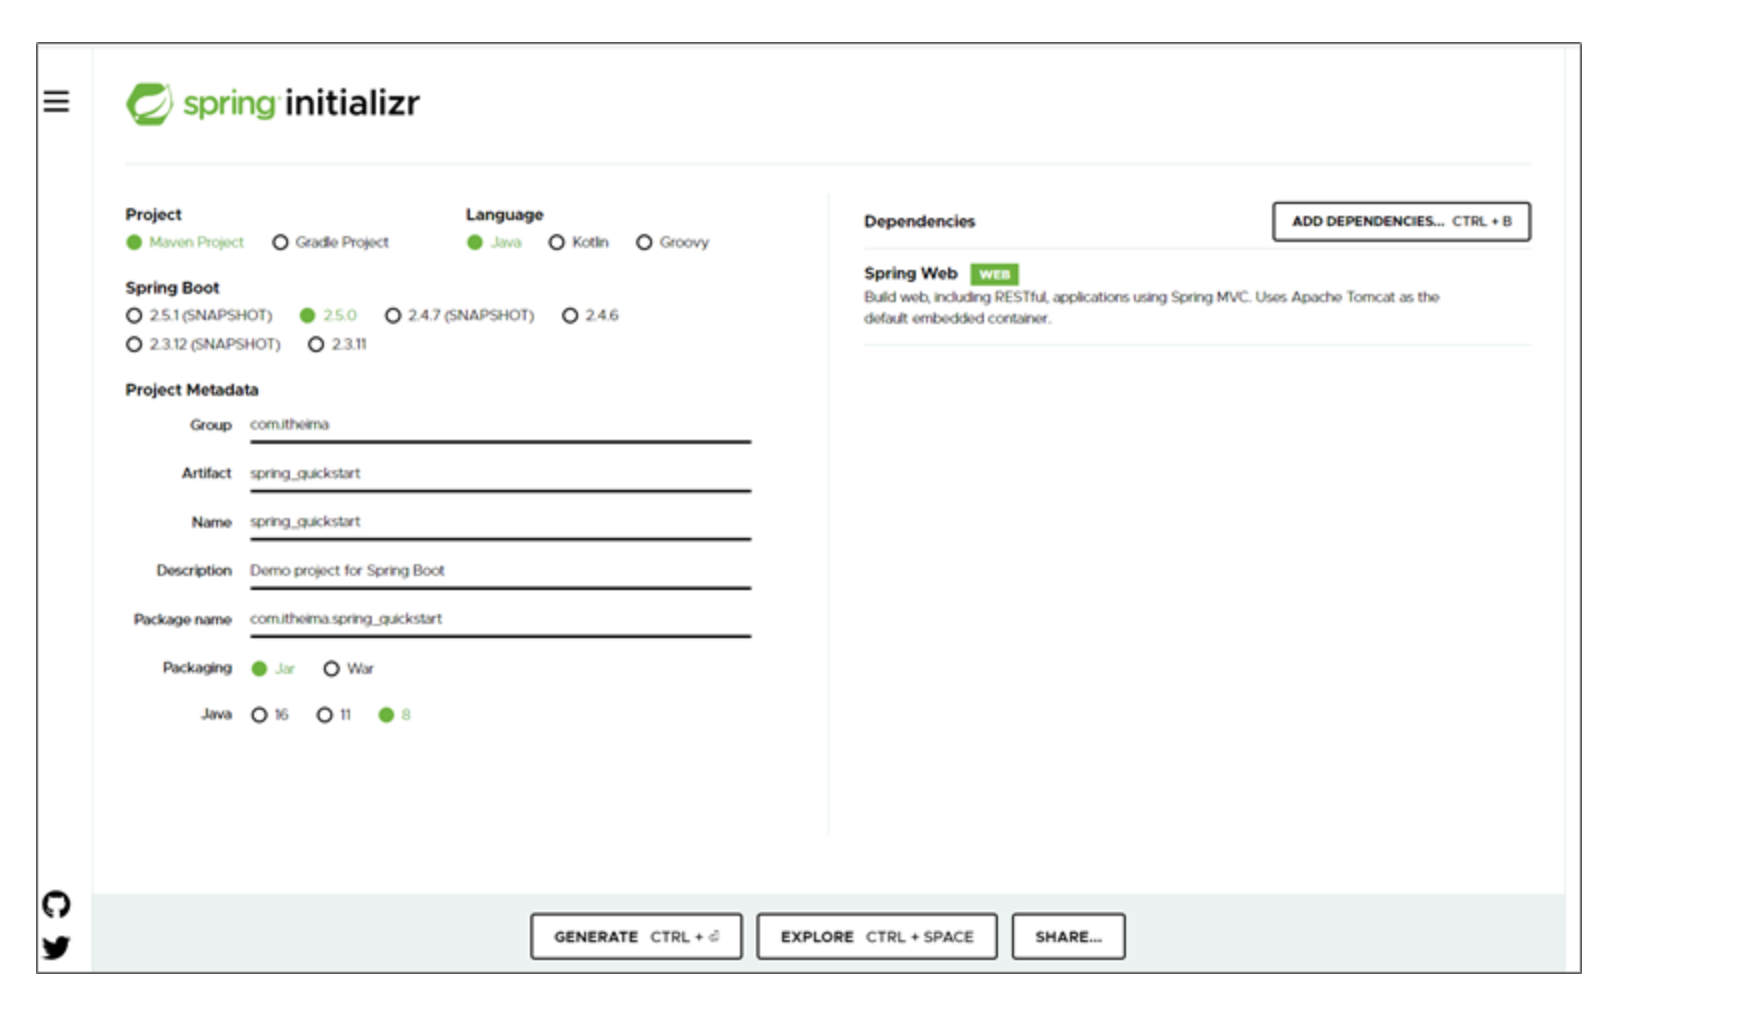Click the Share button
Screen dimensions: 1758x1018
pyautogui.click(x=1068, y=936)
